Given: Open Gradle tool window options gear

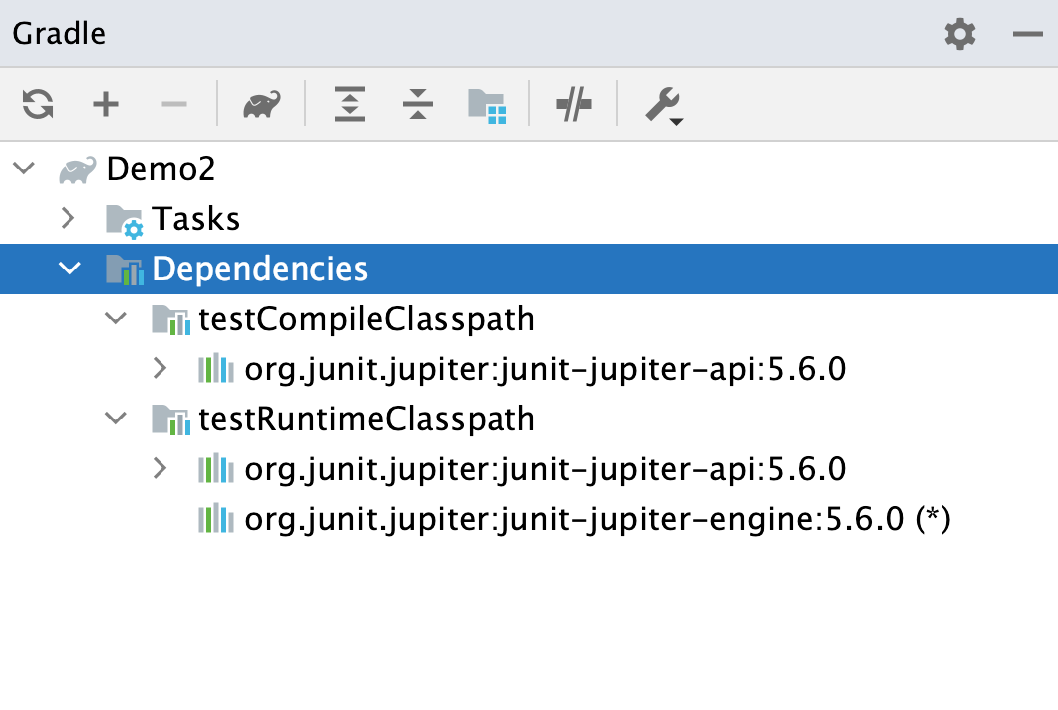Looking at the screenshot, I should tap(959, 33).
